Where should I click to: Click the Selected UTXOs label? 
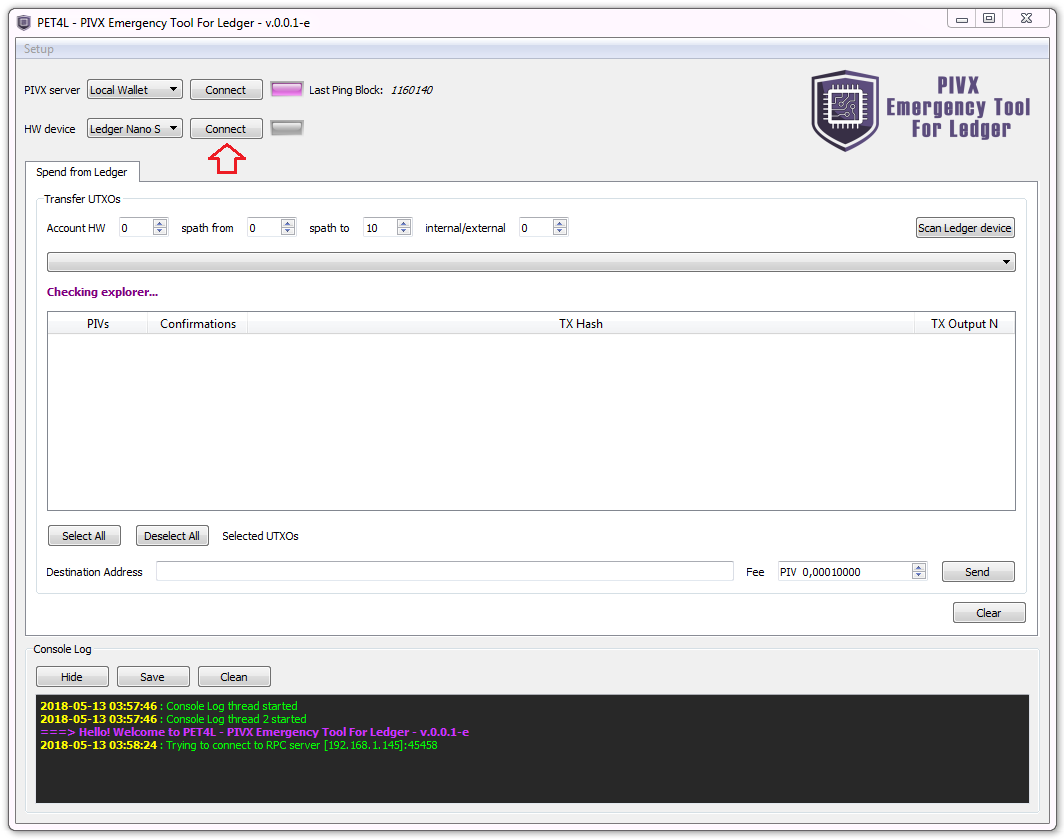[261, 536]
